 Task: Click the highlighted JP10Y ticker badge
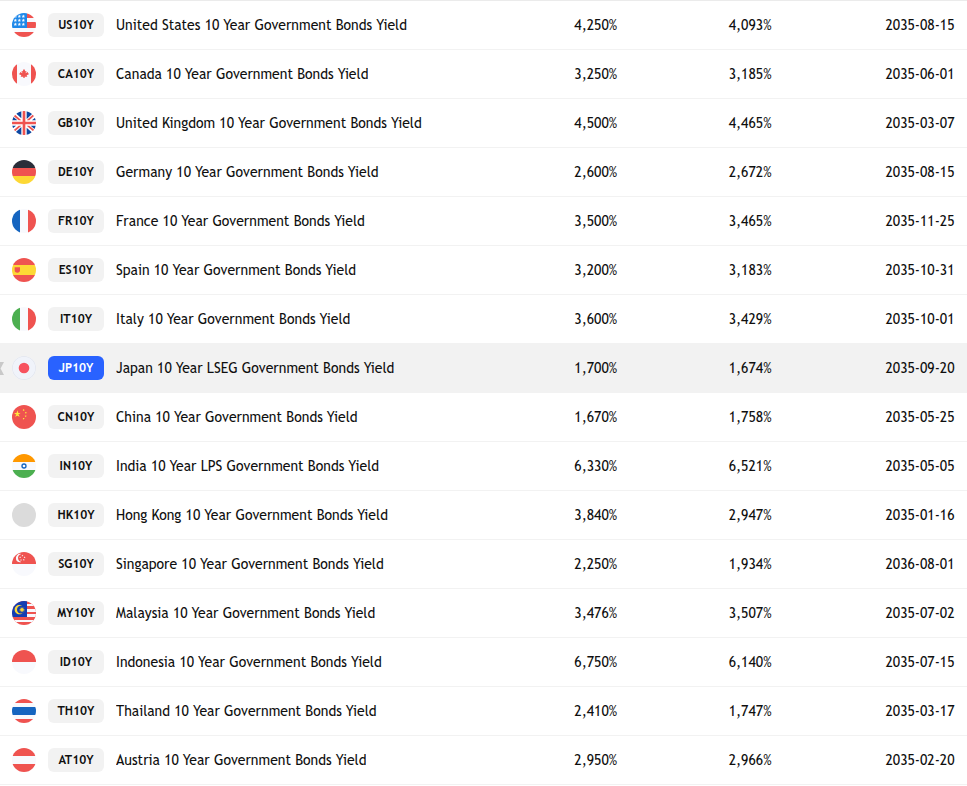76,368
